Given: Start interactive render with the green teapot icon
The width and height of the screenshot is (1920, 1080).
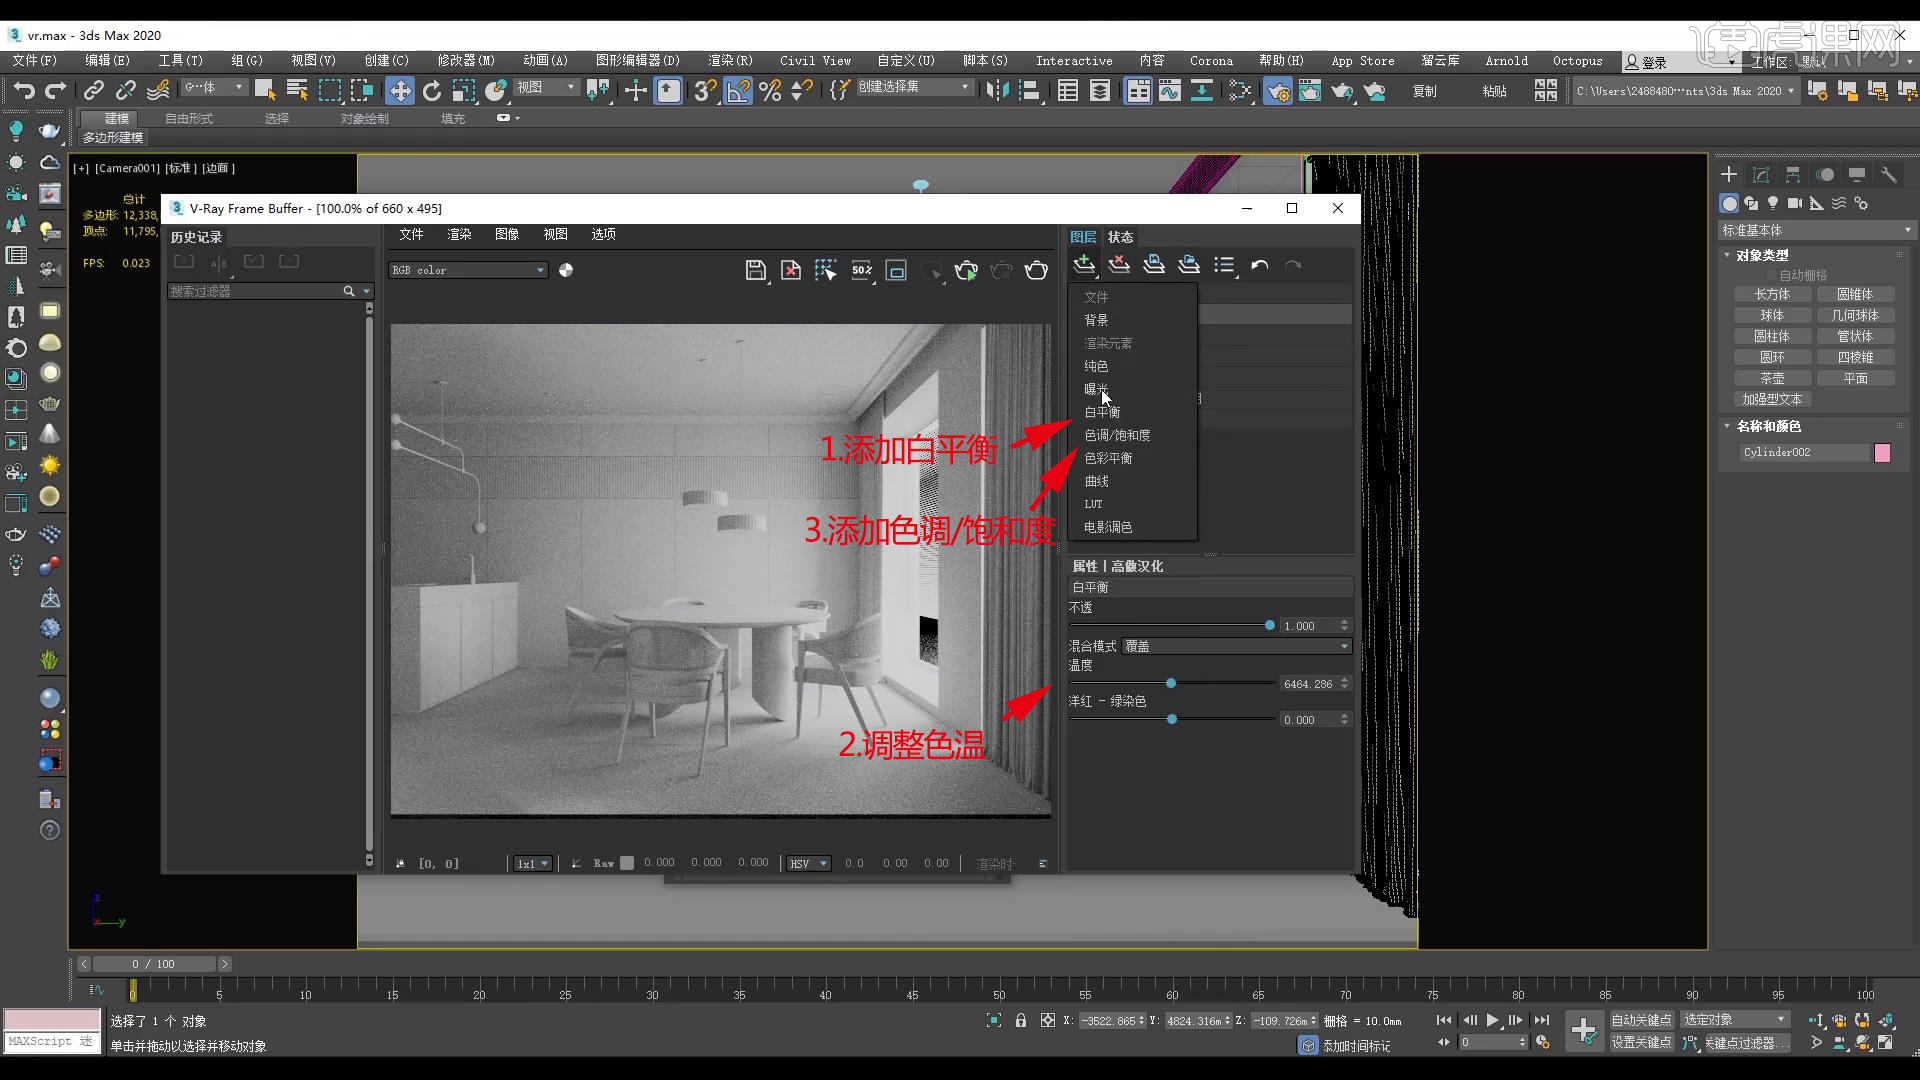Looking at the screenshot, I should pyautogui.click(x=966, y=270).
